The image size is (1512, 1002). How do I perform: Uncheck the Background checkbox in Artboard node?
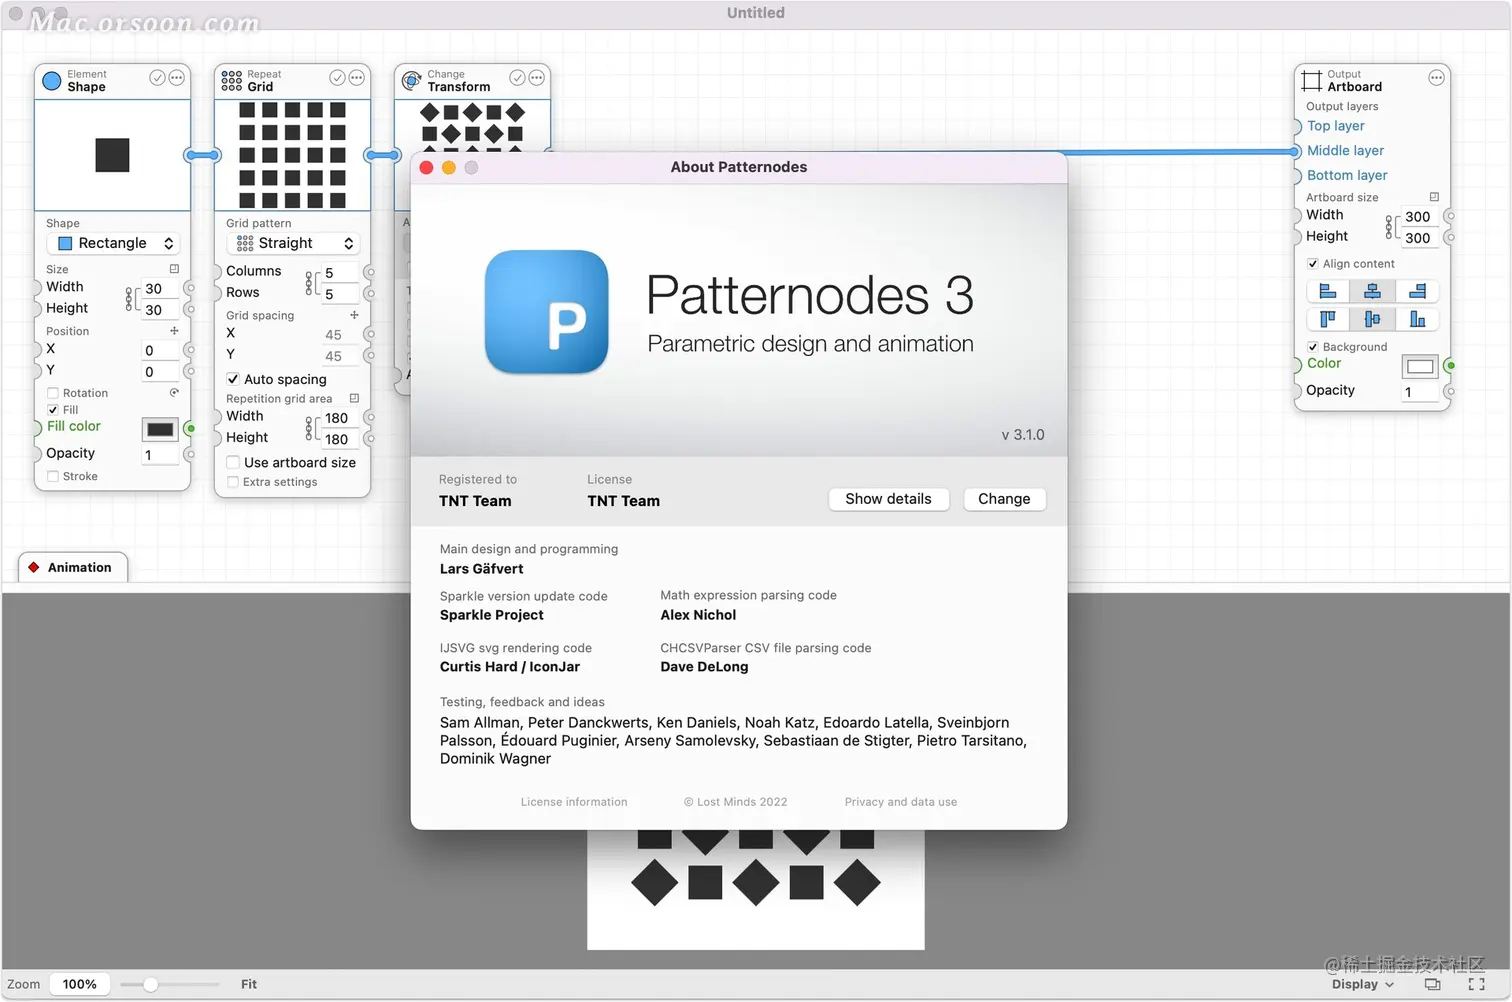click(1313, 347)
